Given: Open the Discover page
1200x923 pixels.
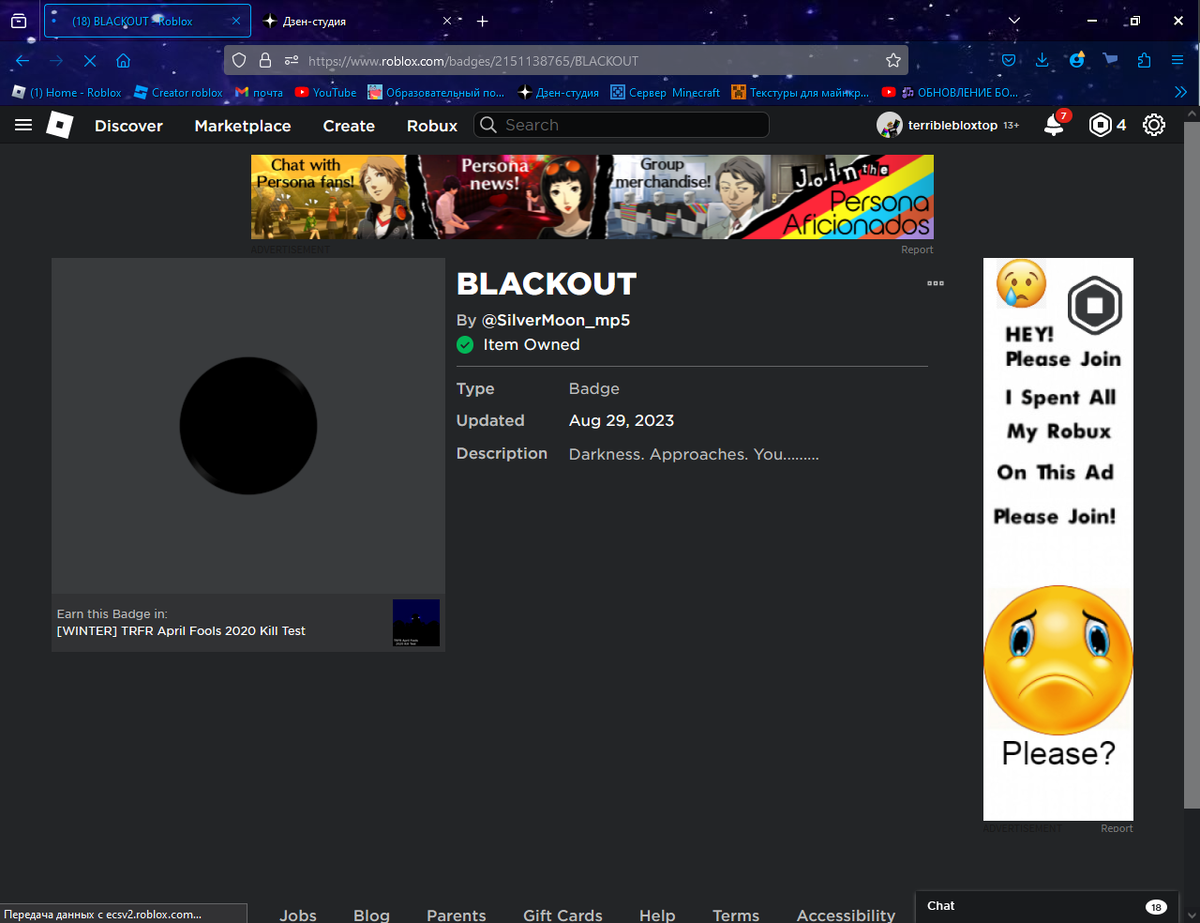Looking at the screenshot, I should tap(128, 126).
